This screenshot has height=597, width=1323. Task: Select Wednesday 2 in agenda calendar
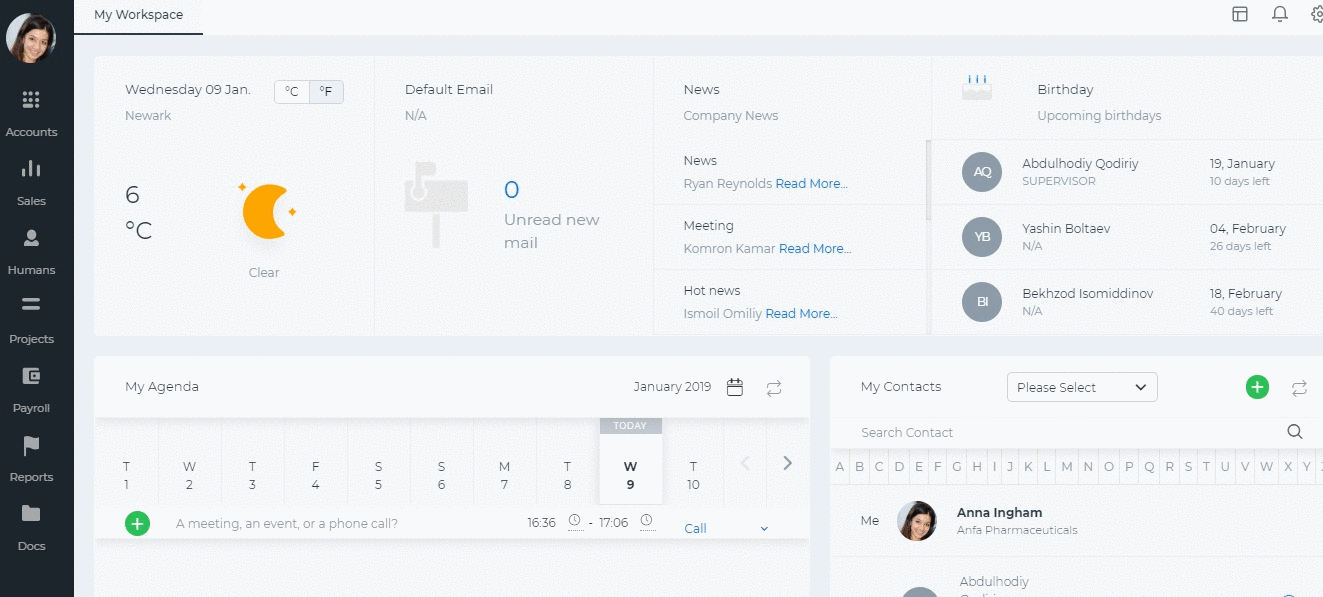click(x=190, y=475)
